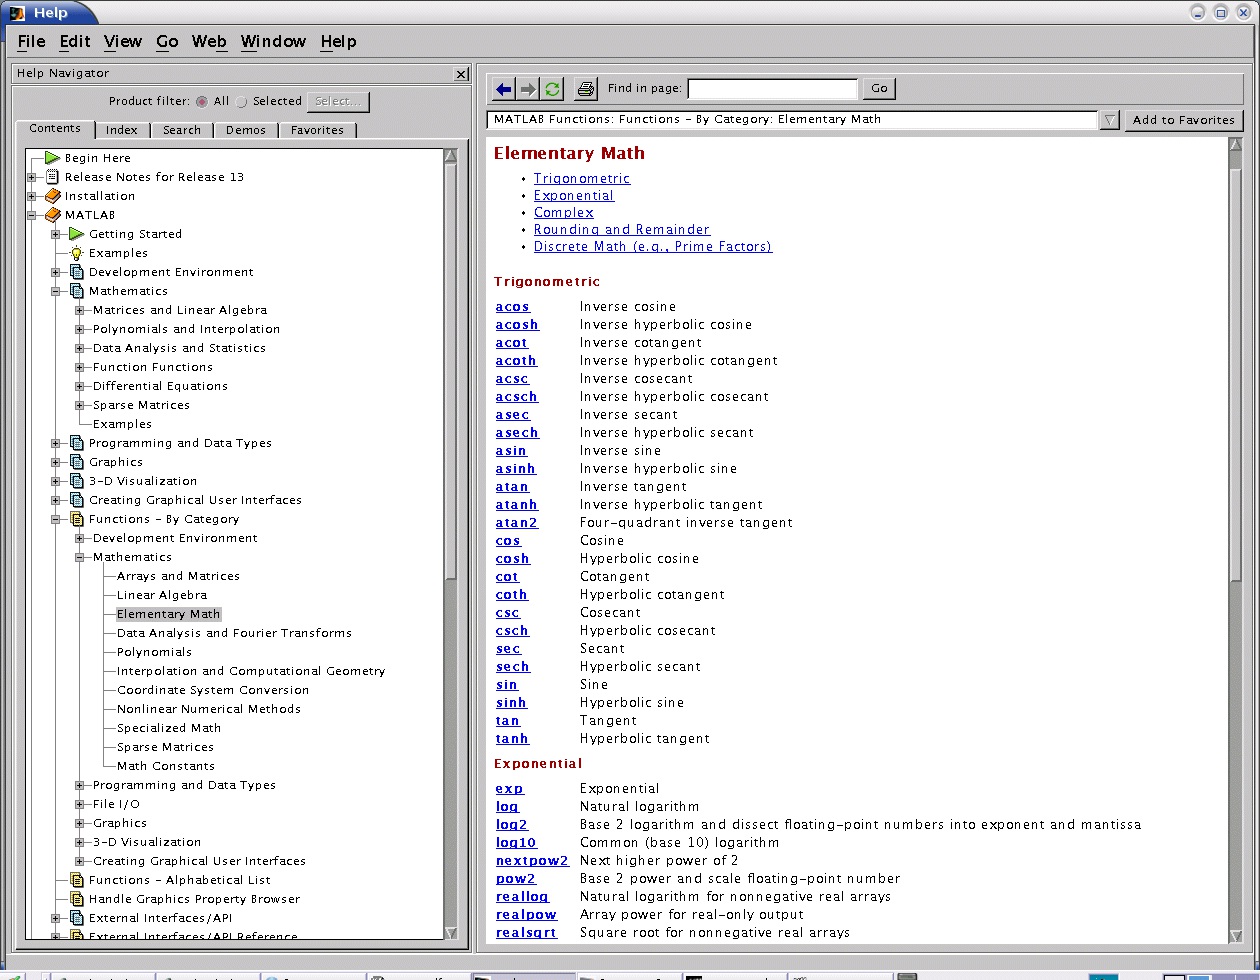Open the Web menu
Screen dimensions: 1260x980
point(209,41)
